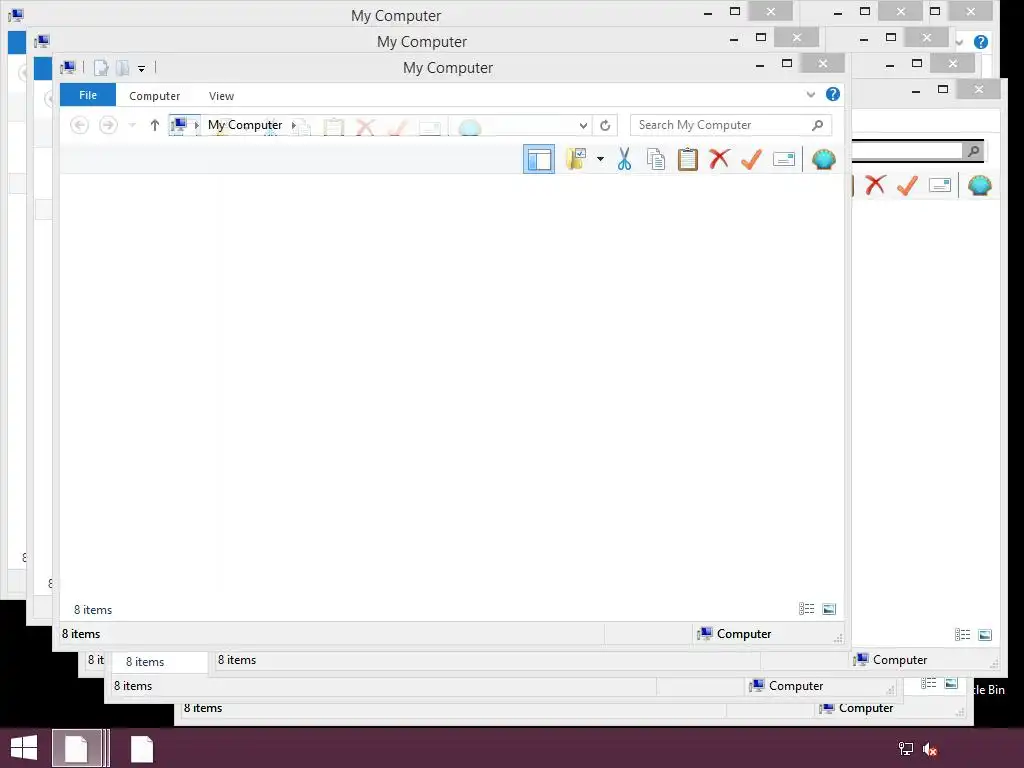Toggle the preview pane button in front toolbar
This screenshot has width=1024, height=768.
click(539, 159)
